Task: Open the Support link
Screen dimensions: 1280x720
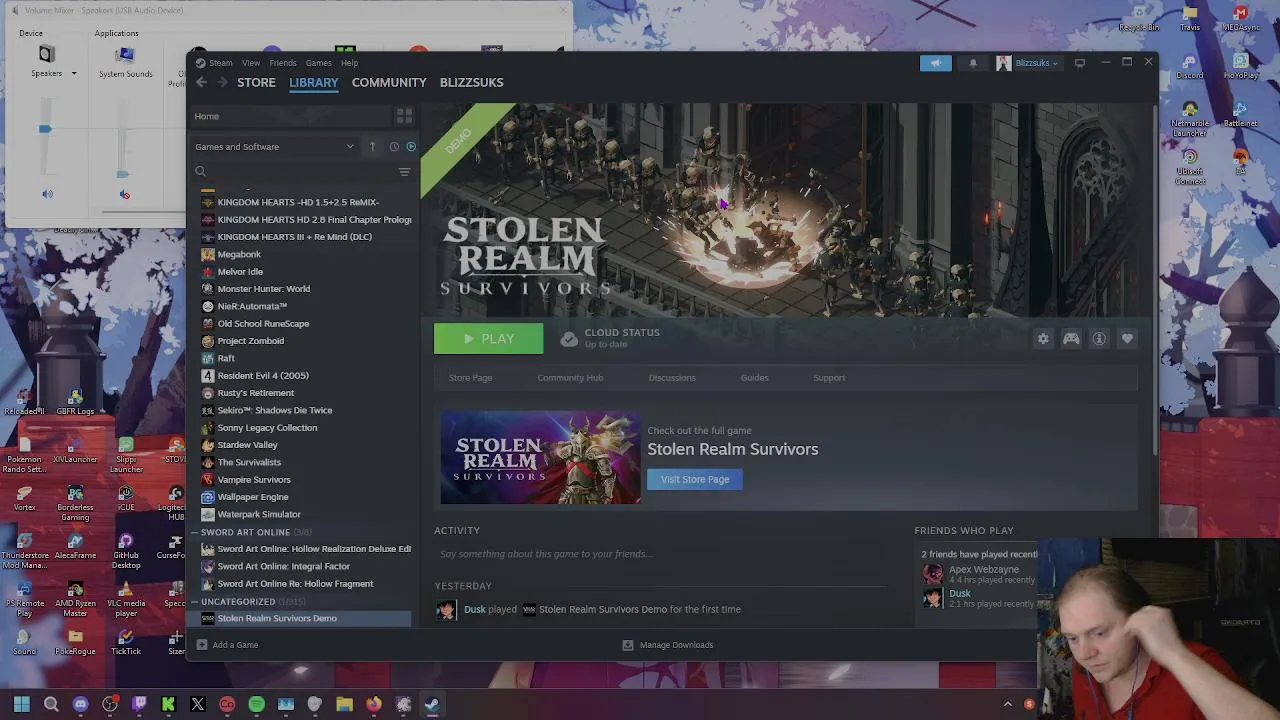Action: coord(829,378)
